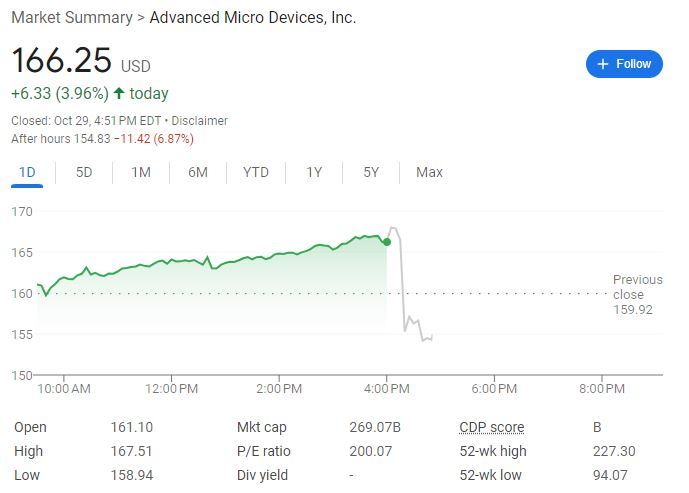Select the 1D time range tab
This screenshot has width=689, height=493.
pyautogui.click(x=27, y=172)
